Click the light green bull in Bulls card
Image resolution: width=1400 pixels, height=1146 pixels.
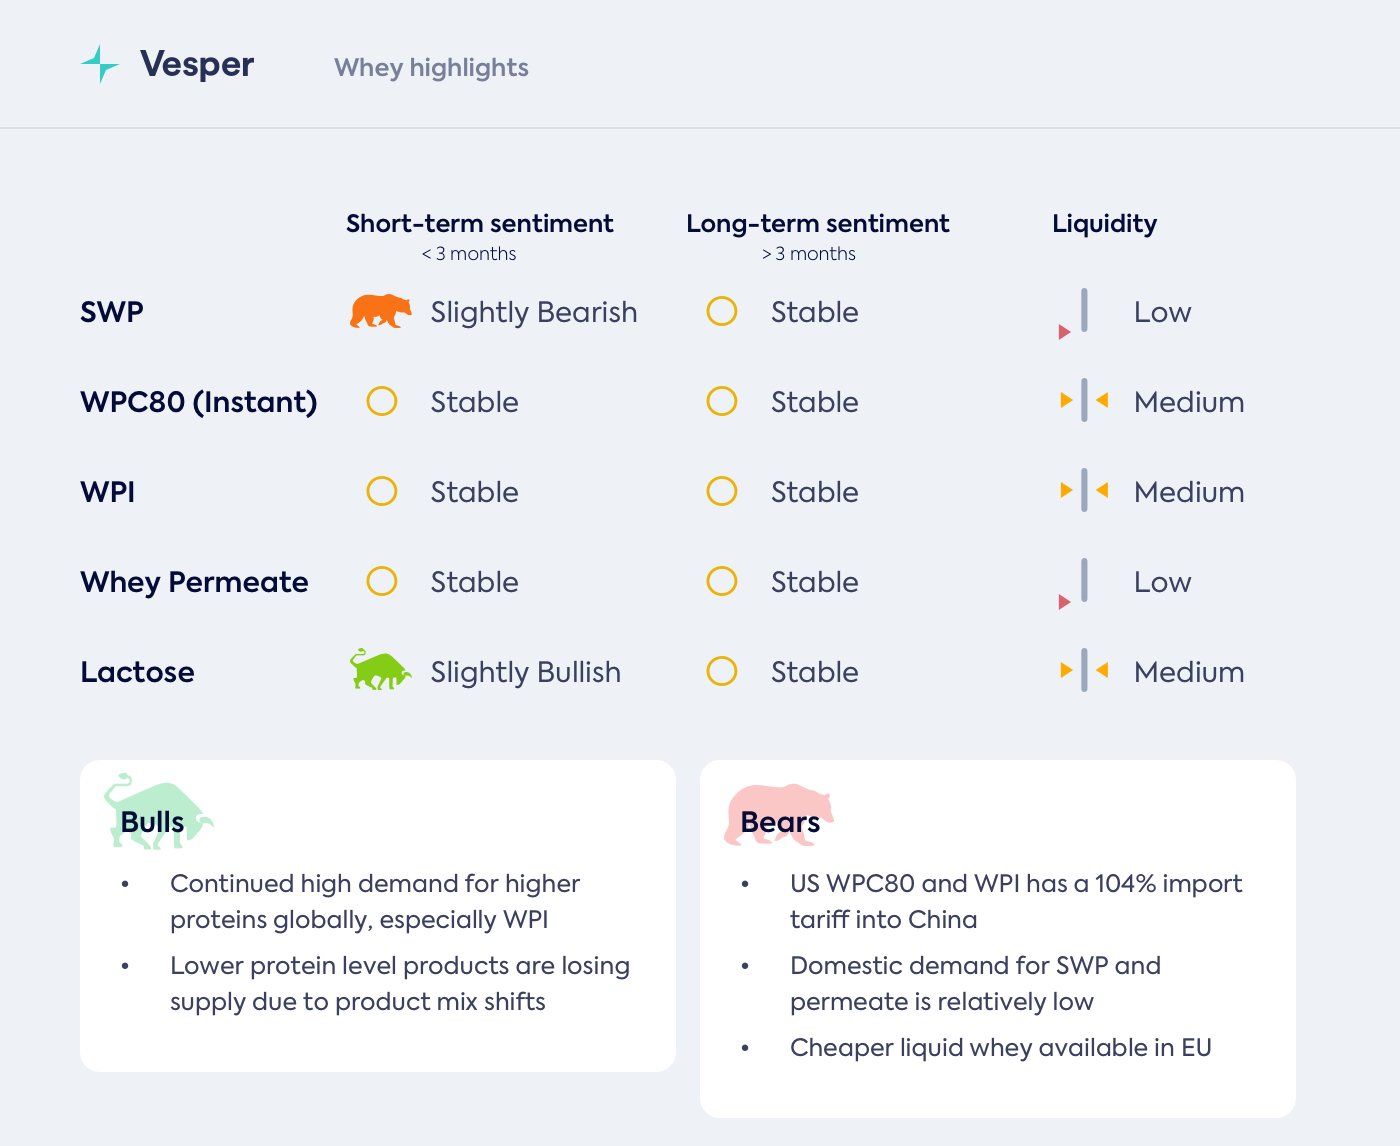[157, 811]
